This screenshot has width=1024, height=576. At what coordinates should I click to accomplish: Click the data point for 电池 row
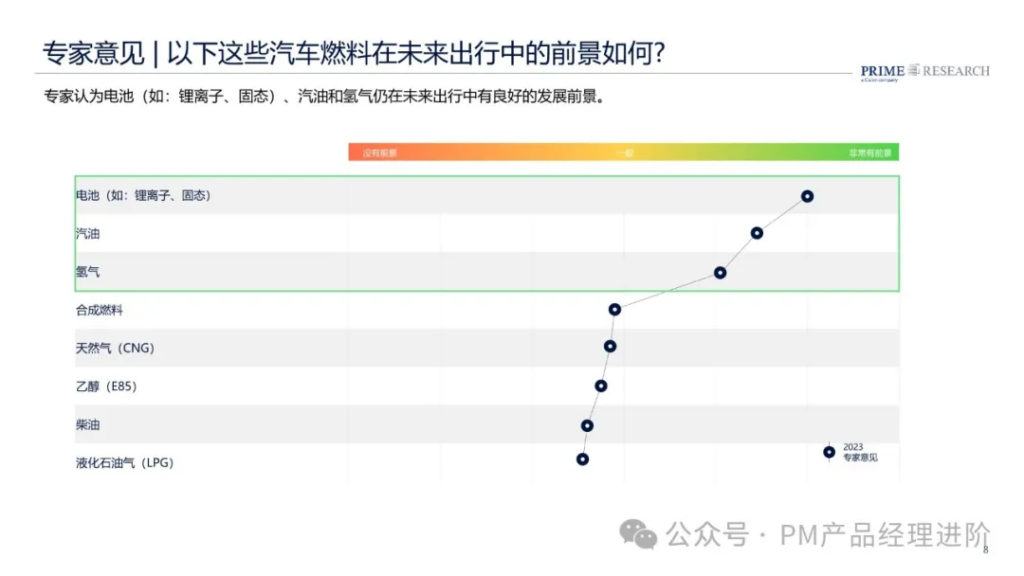click(807, 196)
